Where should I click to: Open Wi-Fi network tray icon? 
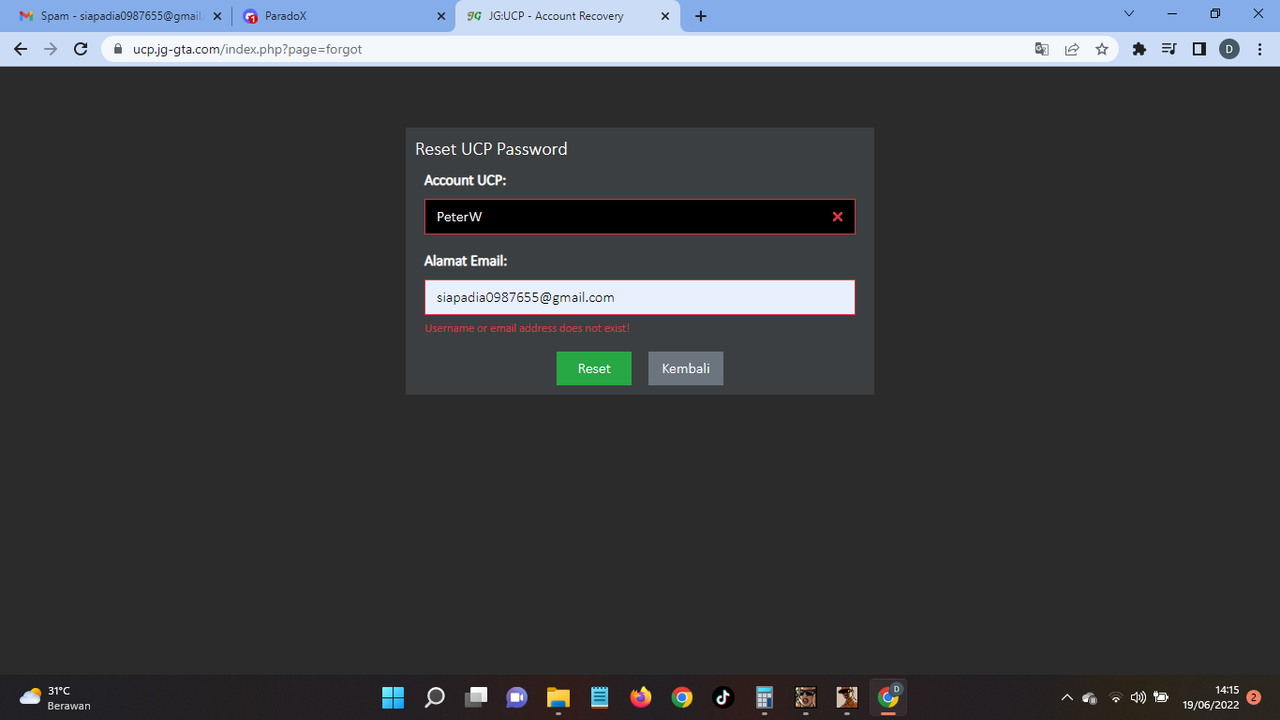coord(1116,697)
